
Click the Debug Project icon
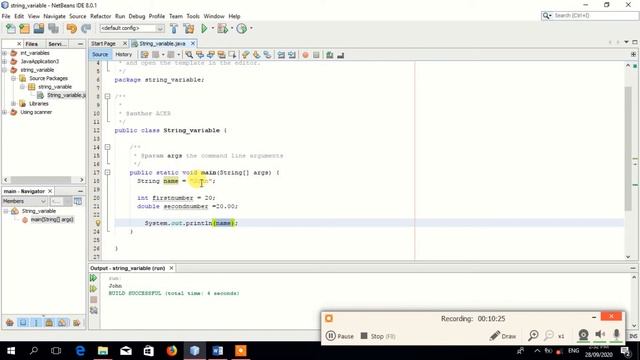(223, 29)
